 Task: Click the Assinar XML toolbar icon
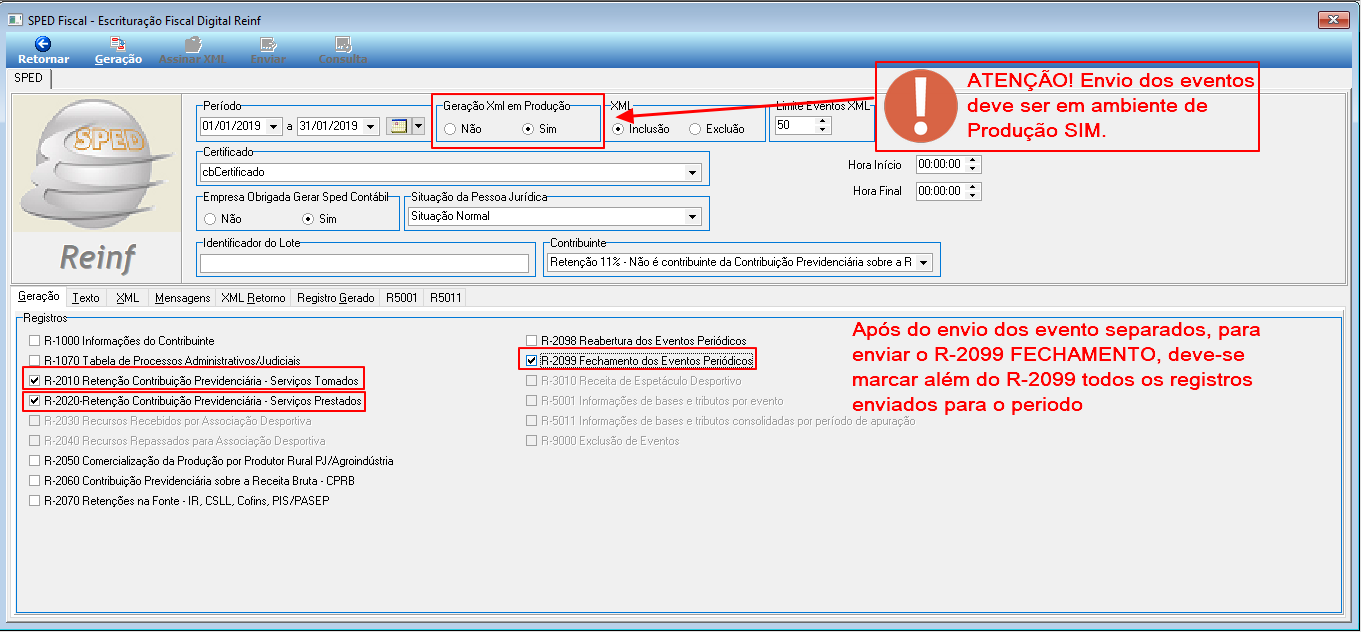193,44
